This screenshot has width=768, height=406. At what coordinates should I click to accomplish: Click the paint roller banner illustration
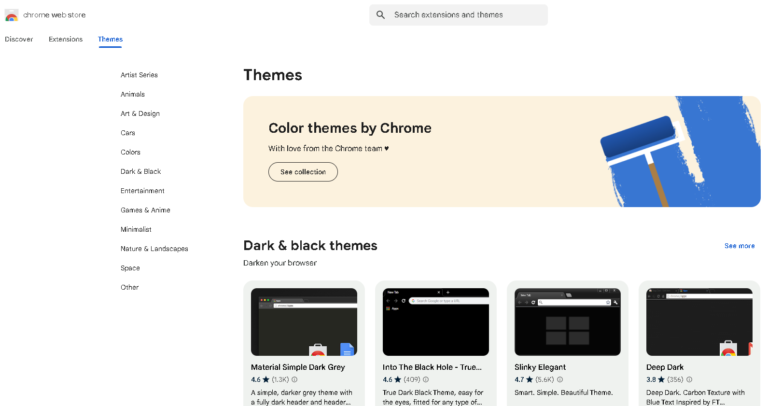tap(679, 151)
